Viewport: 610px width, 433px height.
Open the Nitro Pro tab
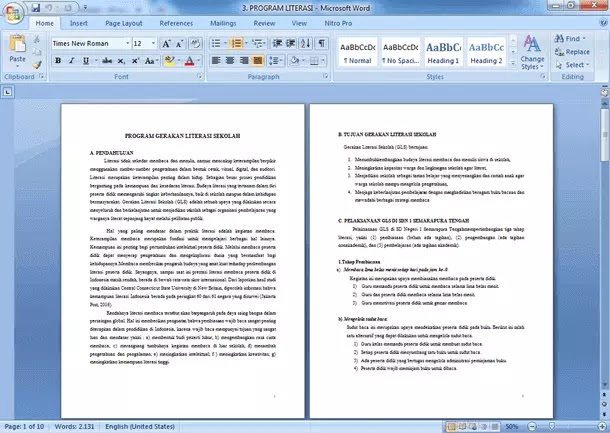338,23
